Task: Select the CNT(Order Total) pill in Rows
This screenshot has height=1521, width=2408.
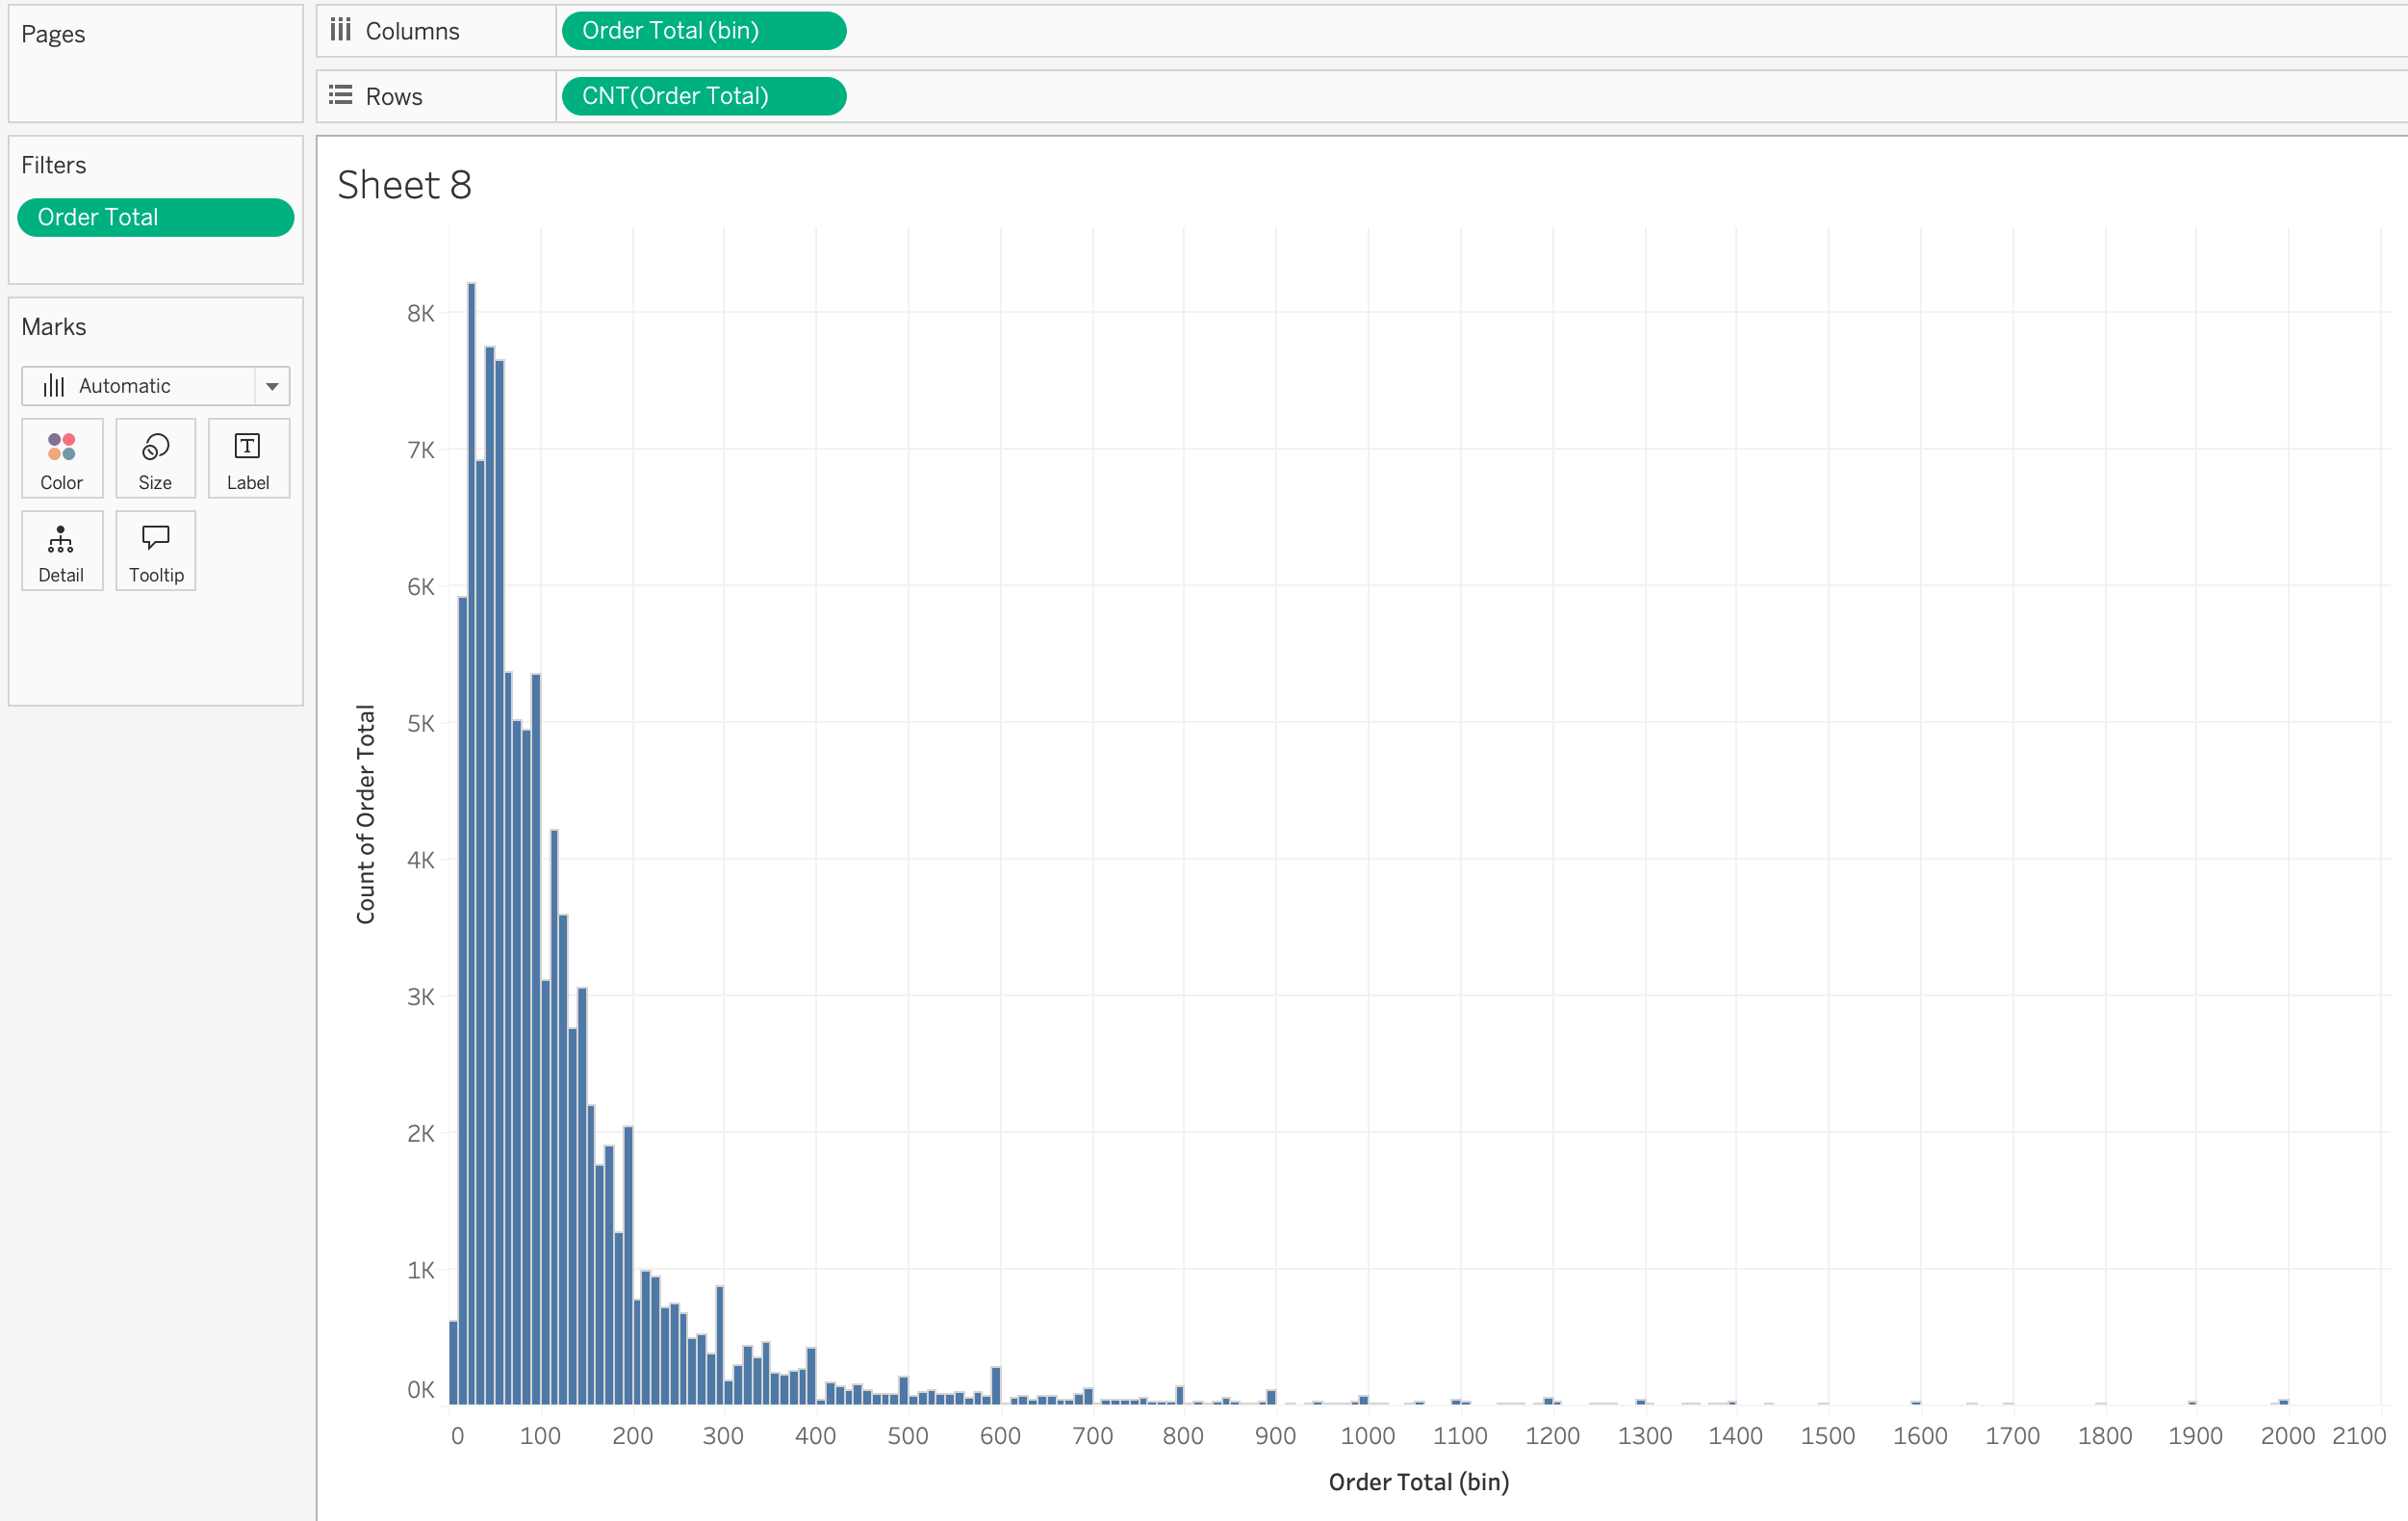Action: click(703, 95)
